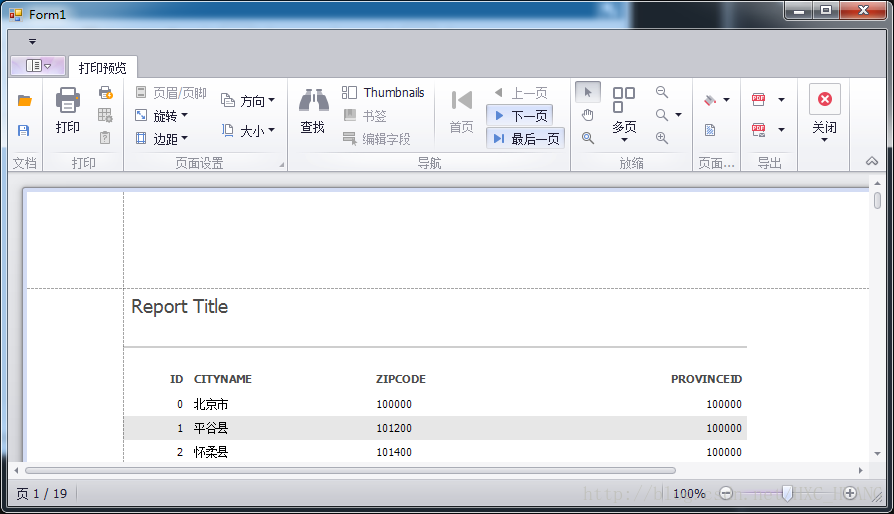Open the application menu button
Viewport: 894px width, 514px height.
(x=38, y=66)
